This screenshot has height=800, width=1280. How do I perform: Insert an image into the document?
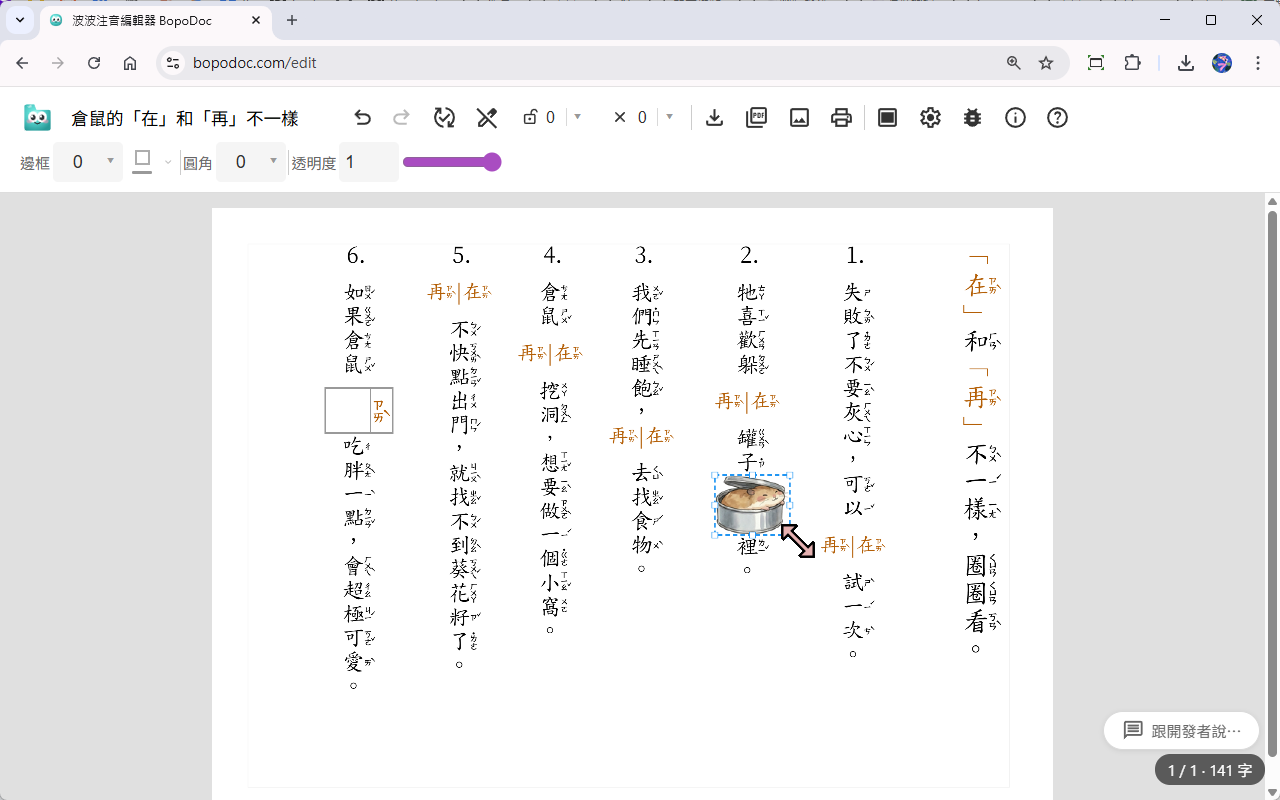(798, 117)
